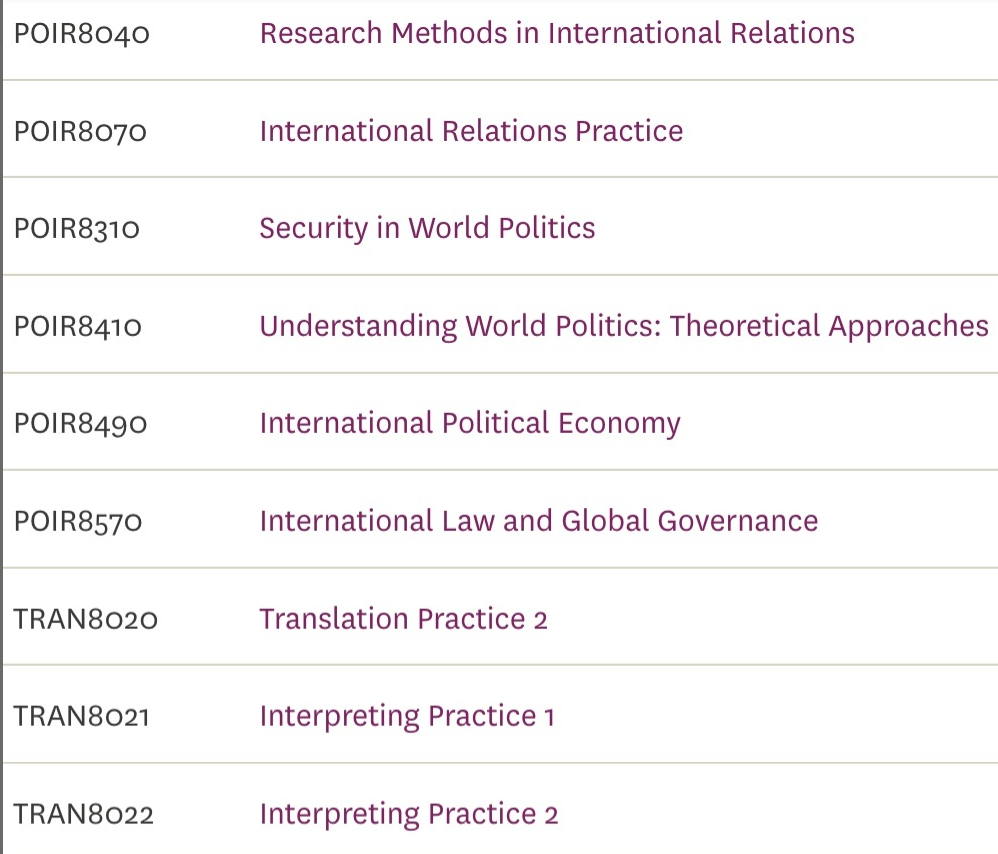This screenshot has height=854, width=998.
Task: Open Understanding World Politics: Theoretical Approaches
Action: (x=623, y=326)
